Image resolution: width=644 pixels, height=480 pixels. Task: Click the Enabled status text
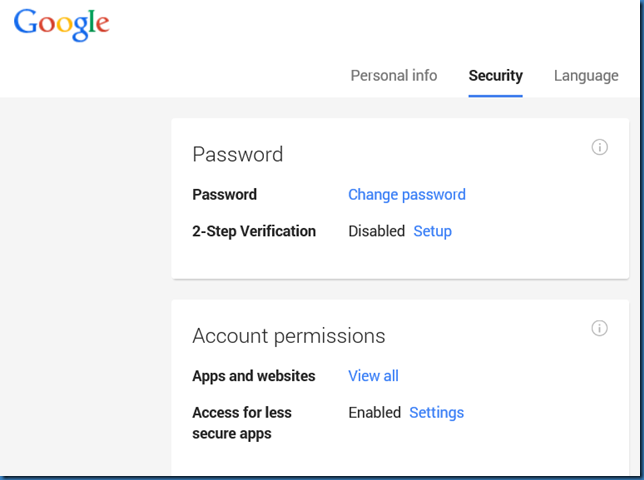tap(374, 412)
